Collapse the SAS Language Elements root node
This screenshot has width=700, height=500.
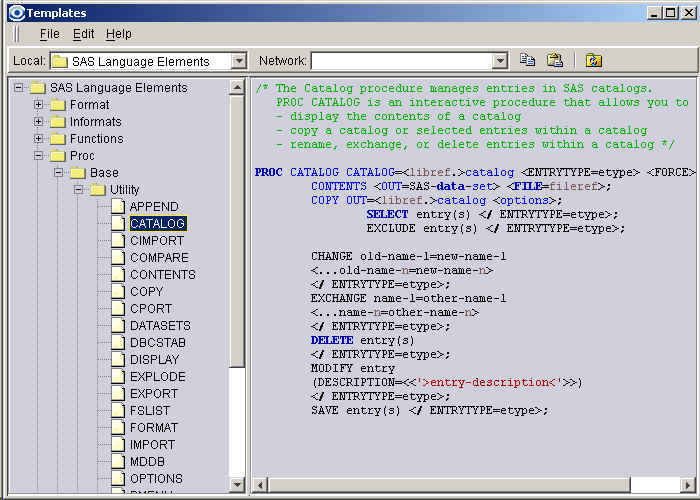(18, 88)
